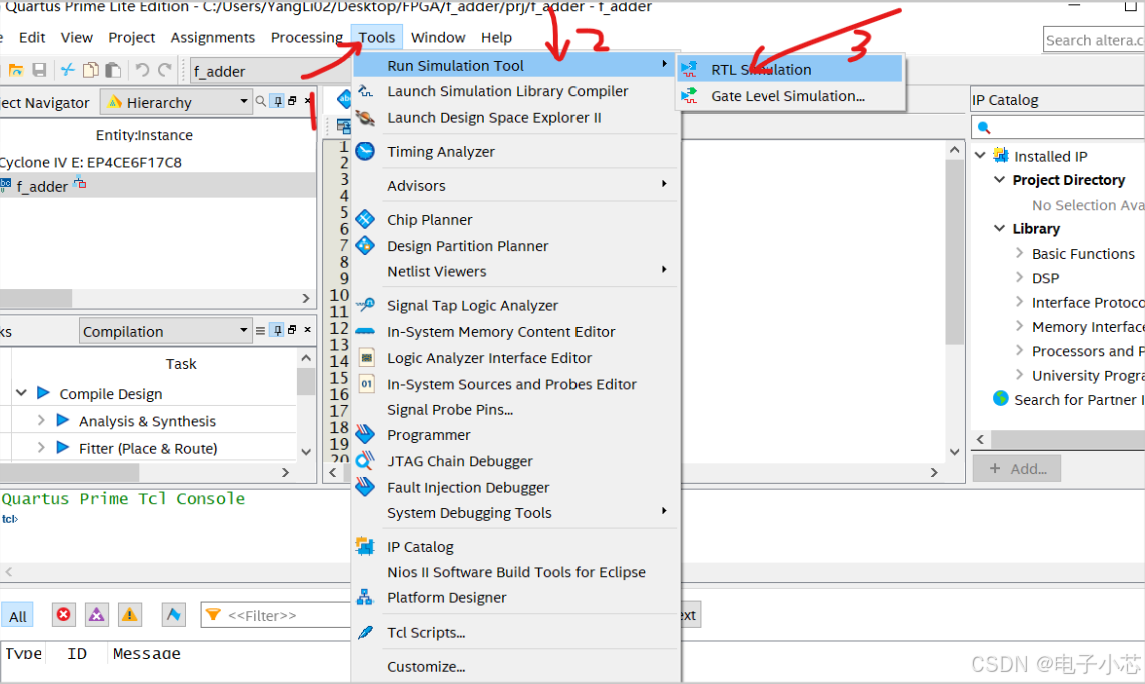The image size is (1145, 684).
Task: Toggle the critical warning filter button
Action: (x=96, y=615)
